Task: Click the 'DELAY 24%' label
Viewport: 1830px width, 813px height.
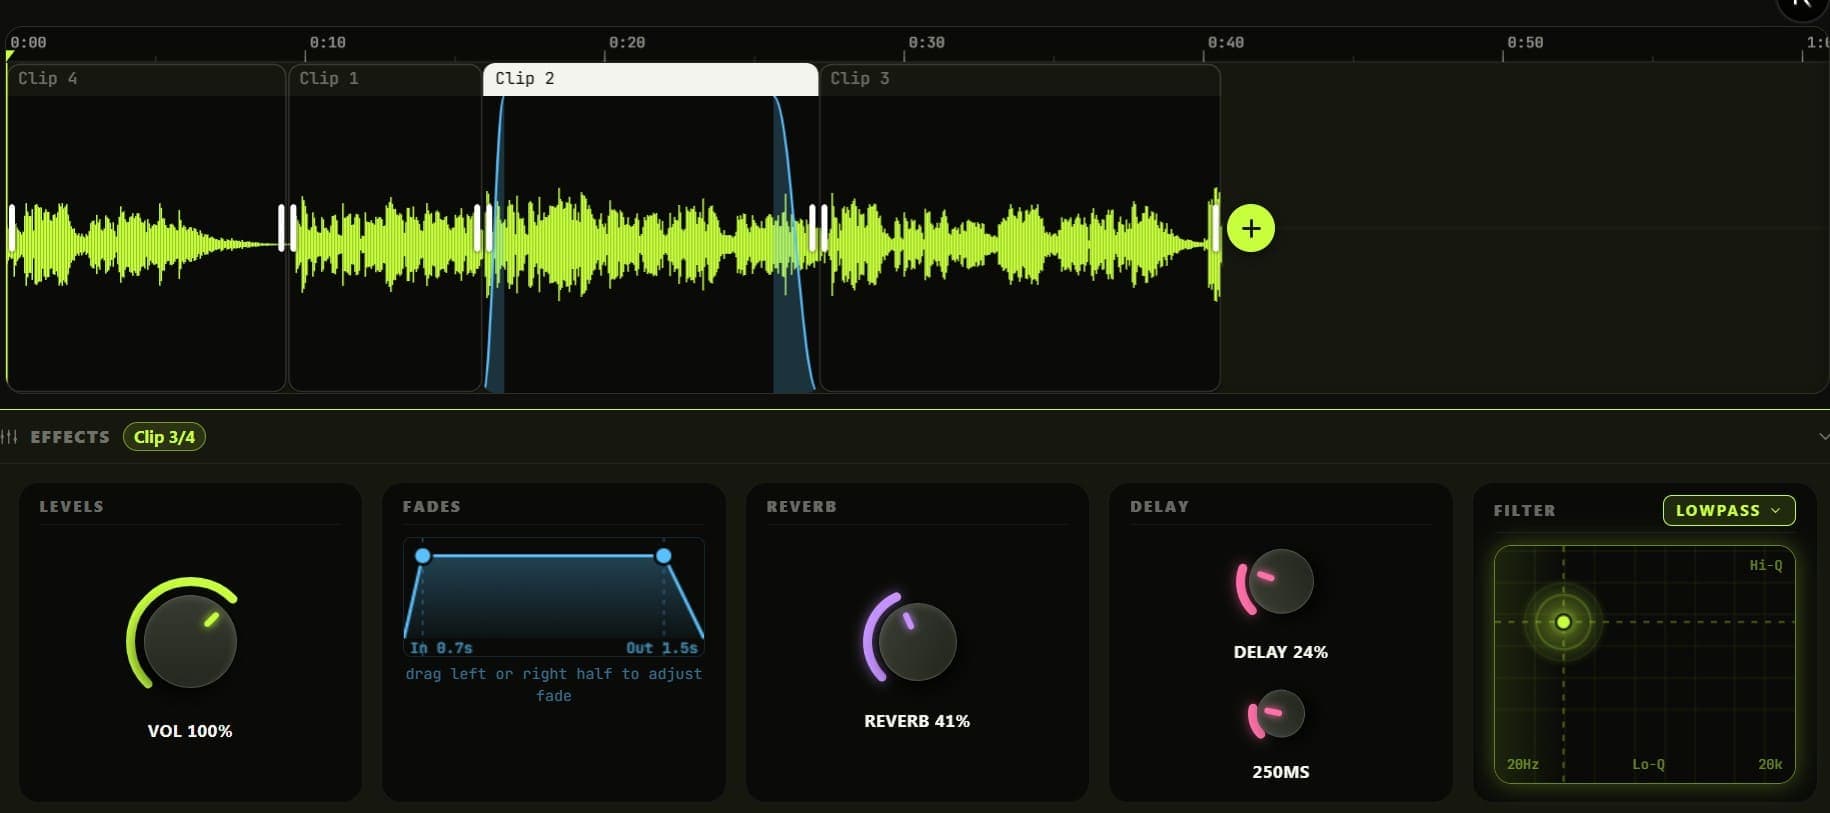Action: [1281, 652]
